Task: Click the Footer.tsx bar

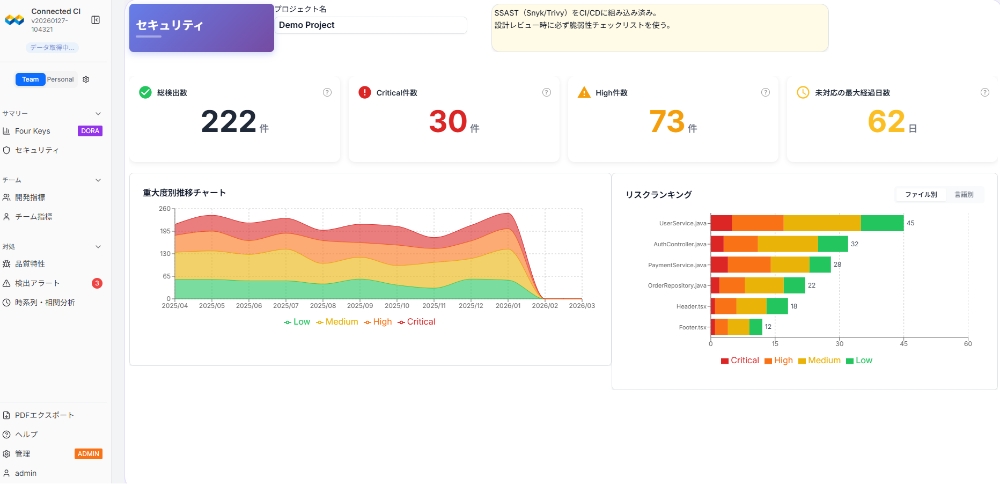Action: pos(736,327)
